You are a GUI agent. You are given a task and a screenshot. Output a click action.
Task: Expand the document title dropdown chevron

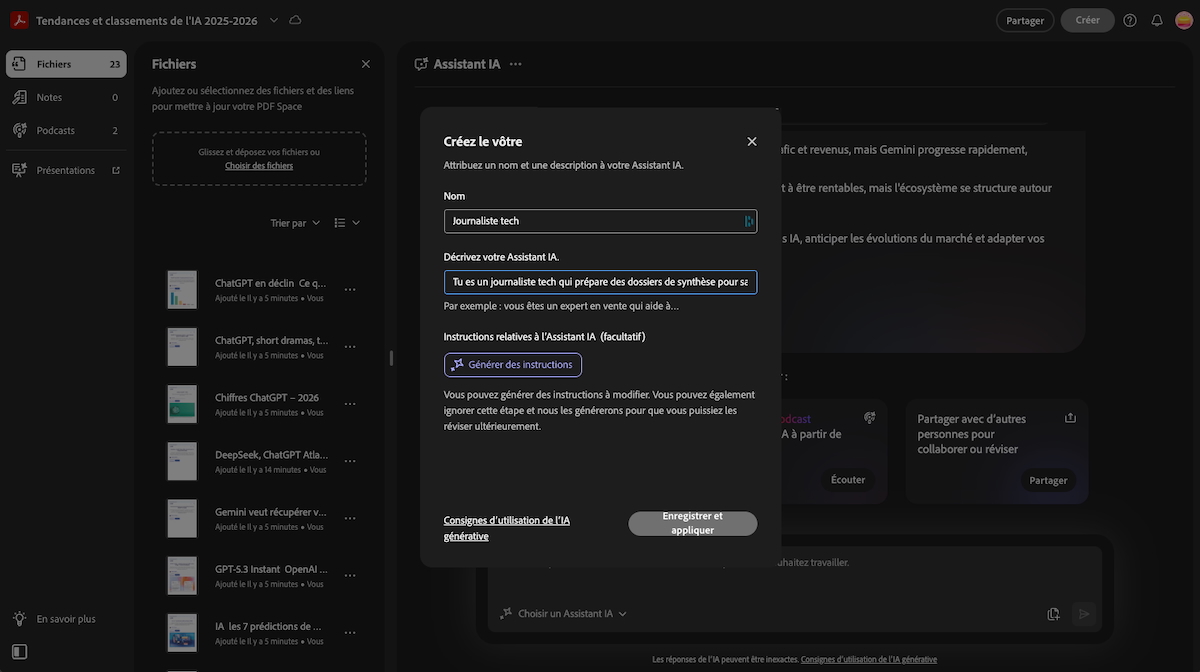pyautogui.click(x=274, y=20)
